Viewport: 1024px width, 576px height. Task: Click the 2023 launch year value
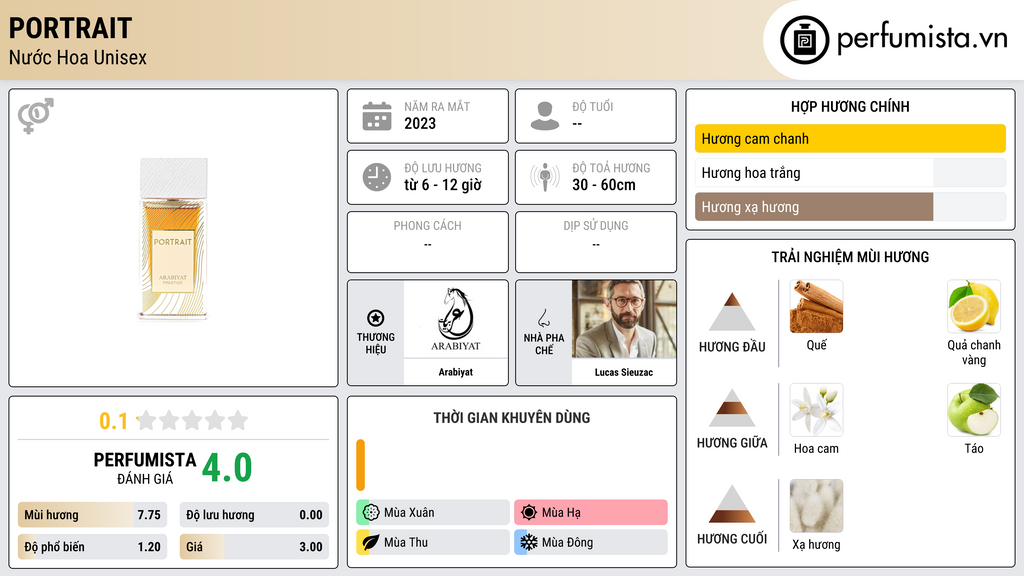[x=420, y=123]
